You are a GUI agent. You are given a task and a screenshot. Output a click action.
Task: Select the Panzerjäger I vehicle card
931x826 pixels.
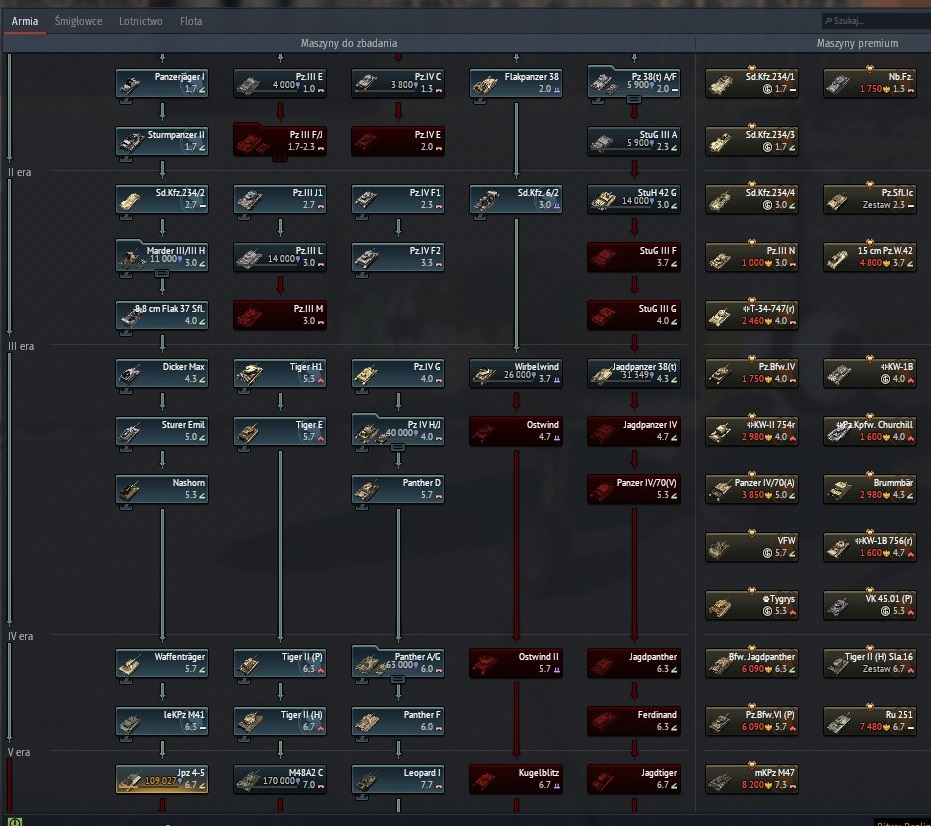[x=162, y=83]
